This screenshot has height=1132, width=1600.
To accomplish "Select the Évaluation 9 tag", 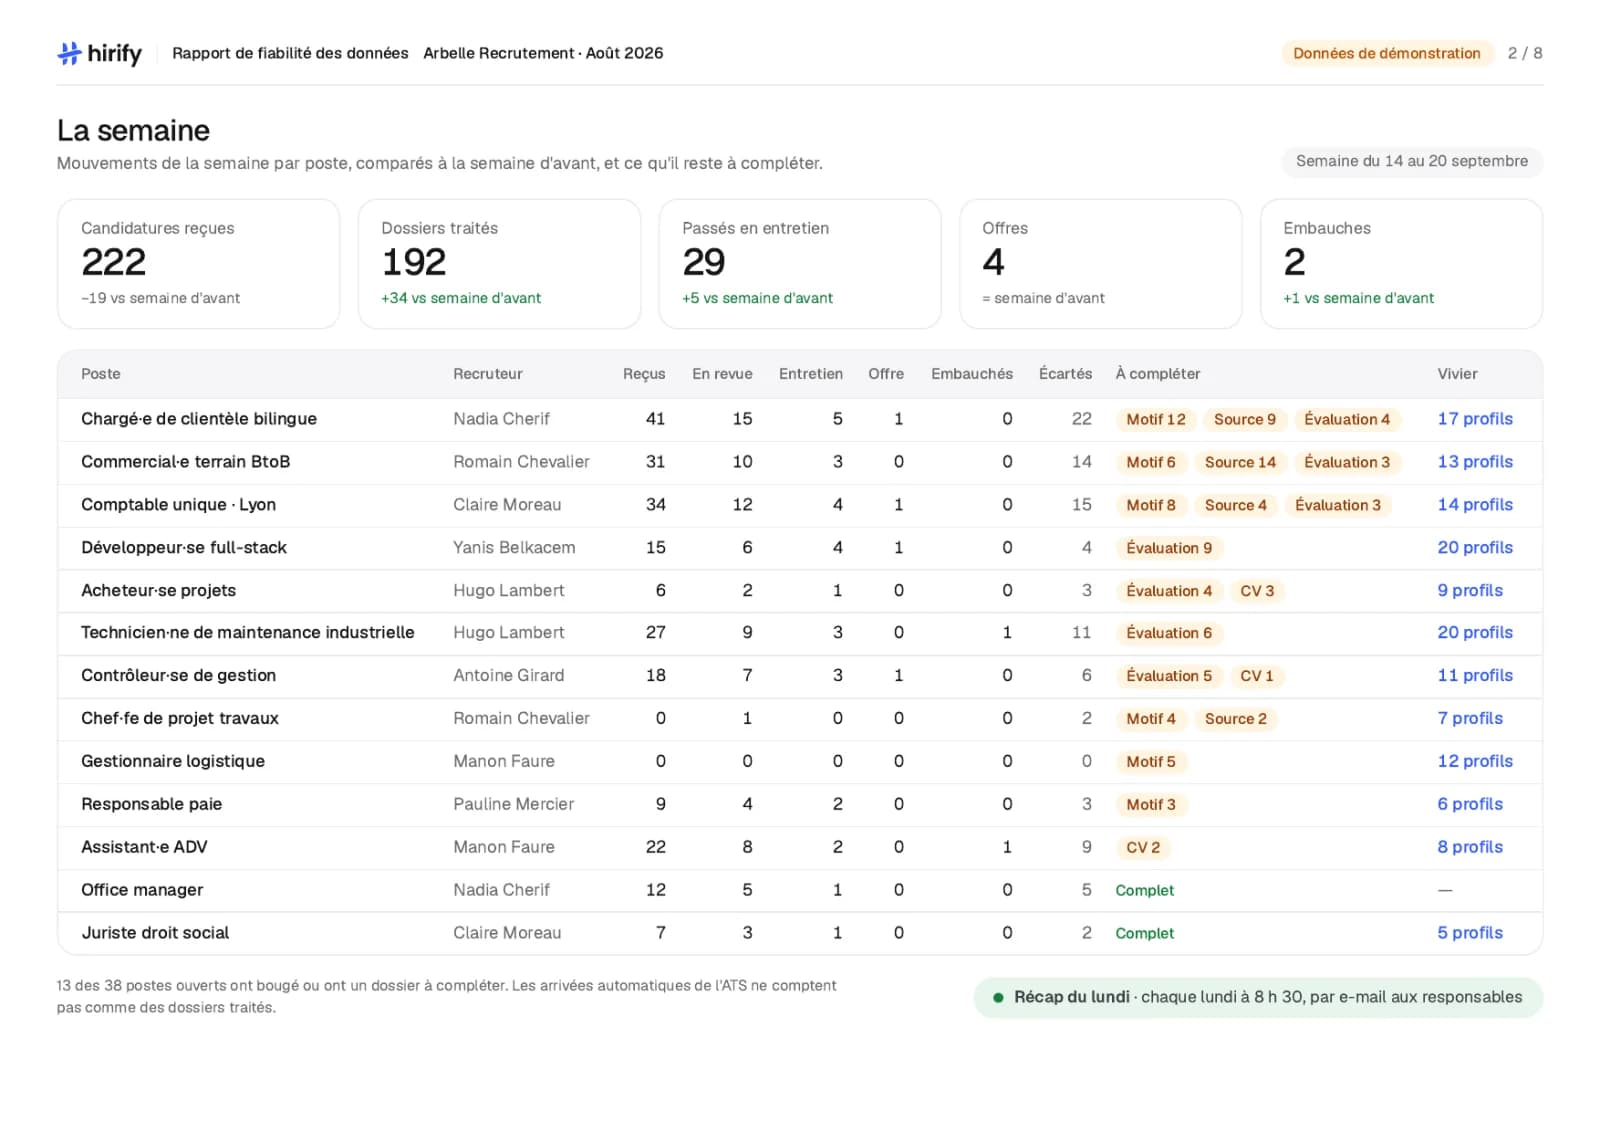I will (x=1169, y=549).
